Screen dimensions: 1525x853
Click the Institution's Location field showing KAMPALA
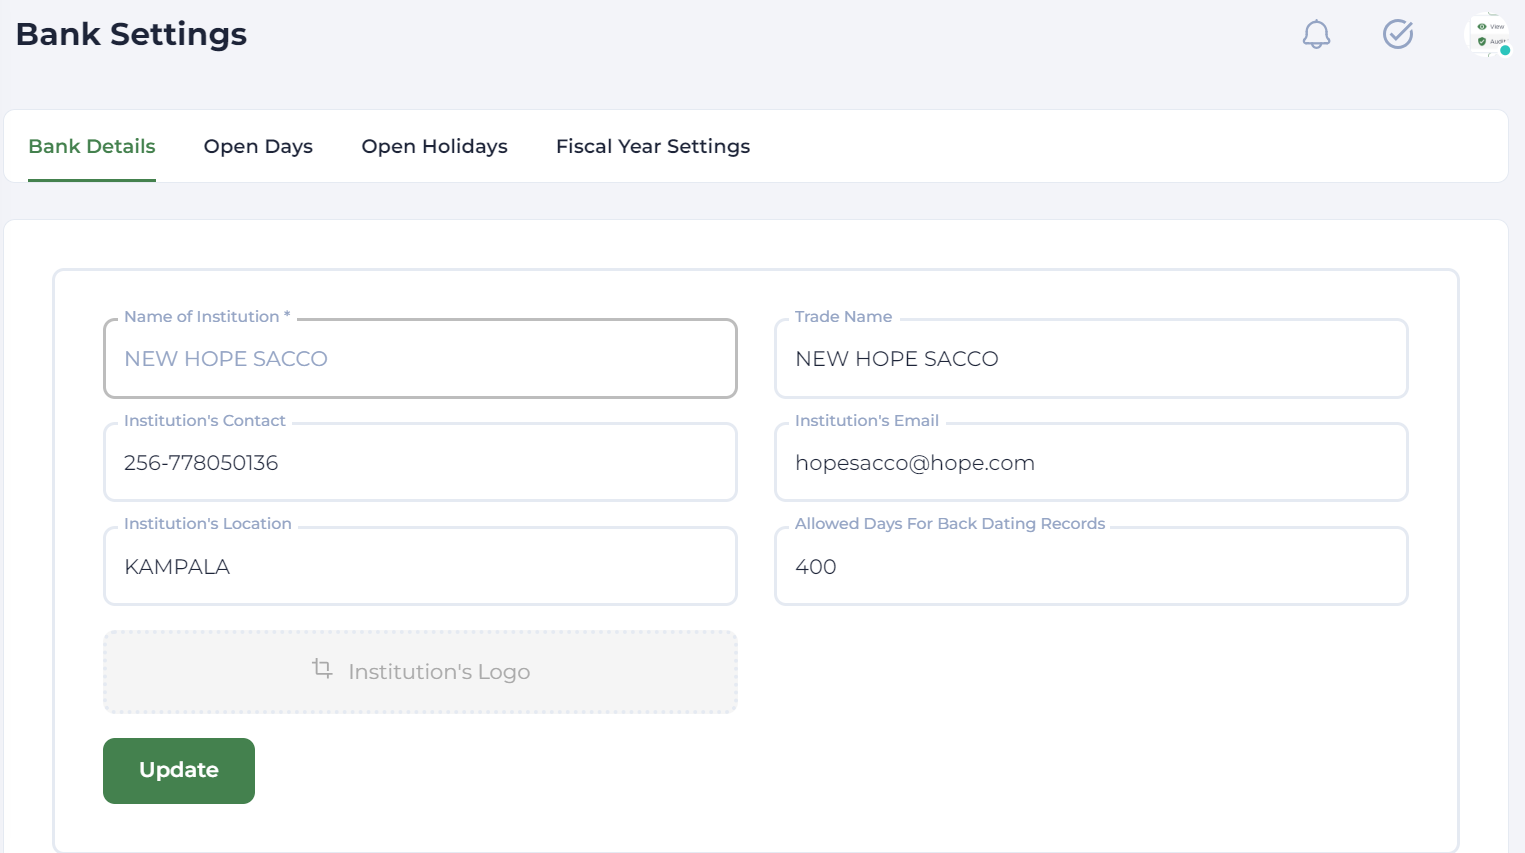coord(420,567)
